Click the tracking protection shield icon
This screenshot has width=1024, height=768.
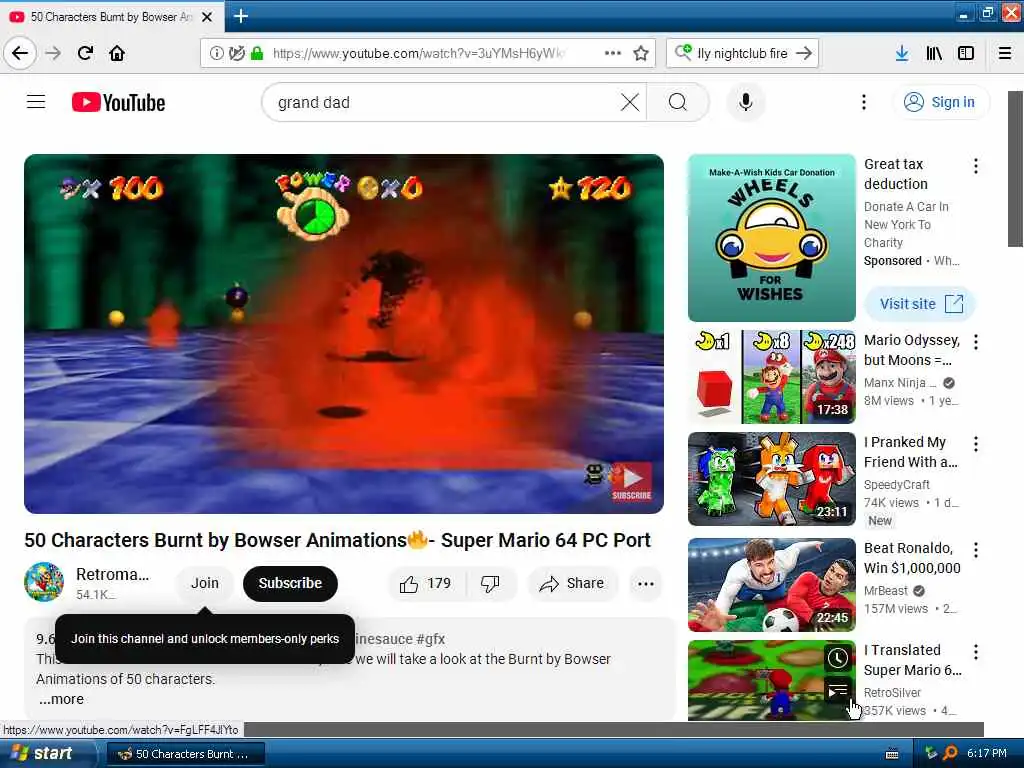click(x=236, y=53)
